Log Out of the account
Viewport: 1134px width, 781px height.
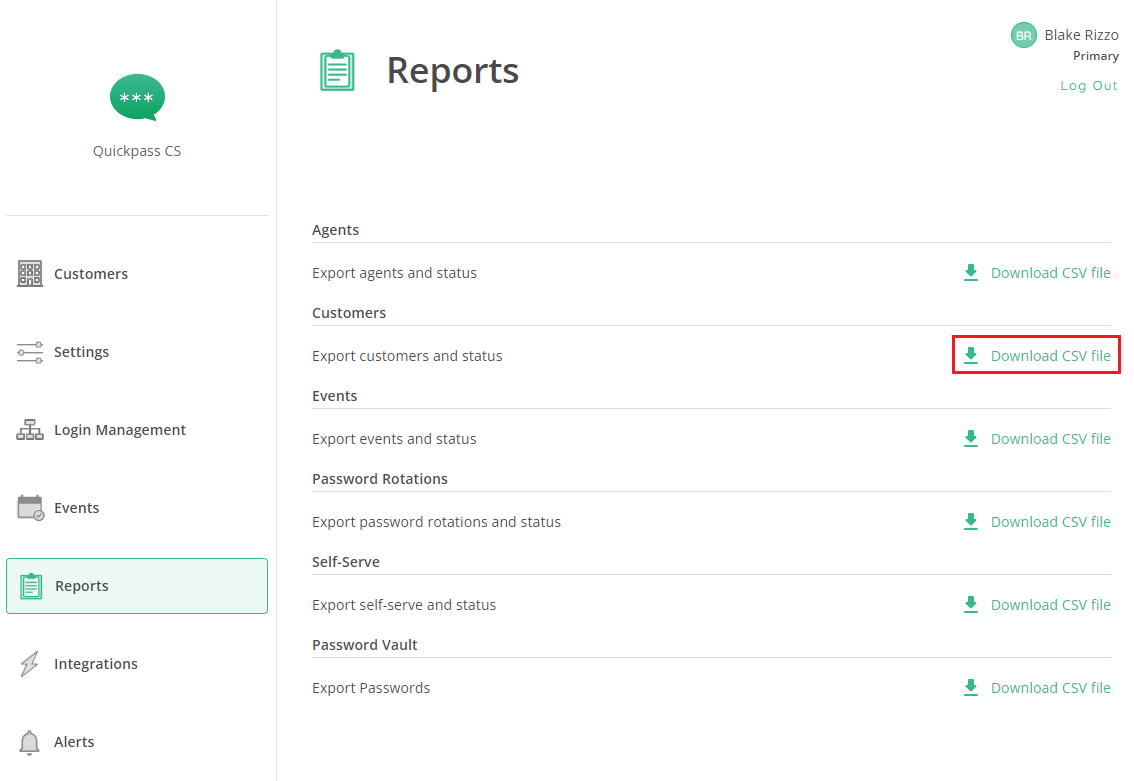(x=1089, y=86)
